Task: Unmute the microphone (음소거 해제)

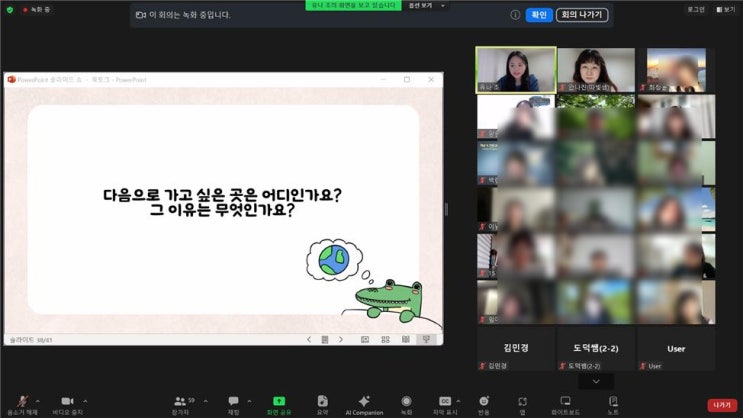Action: [22, 405]
